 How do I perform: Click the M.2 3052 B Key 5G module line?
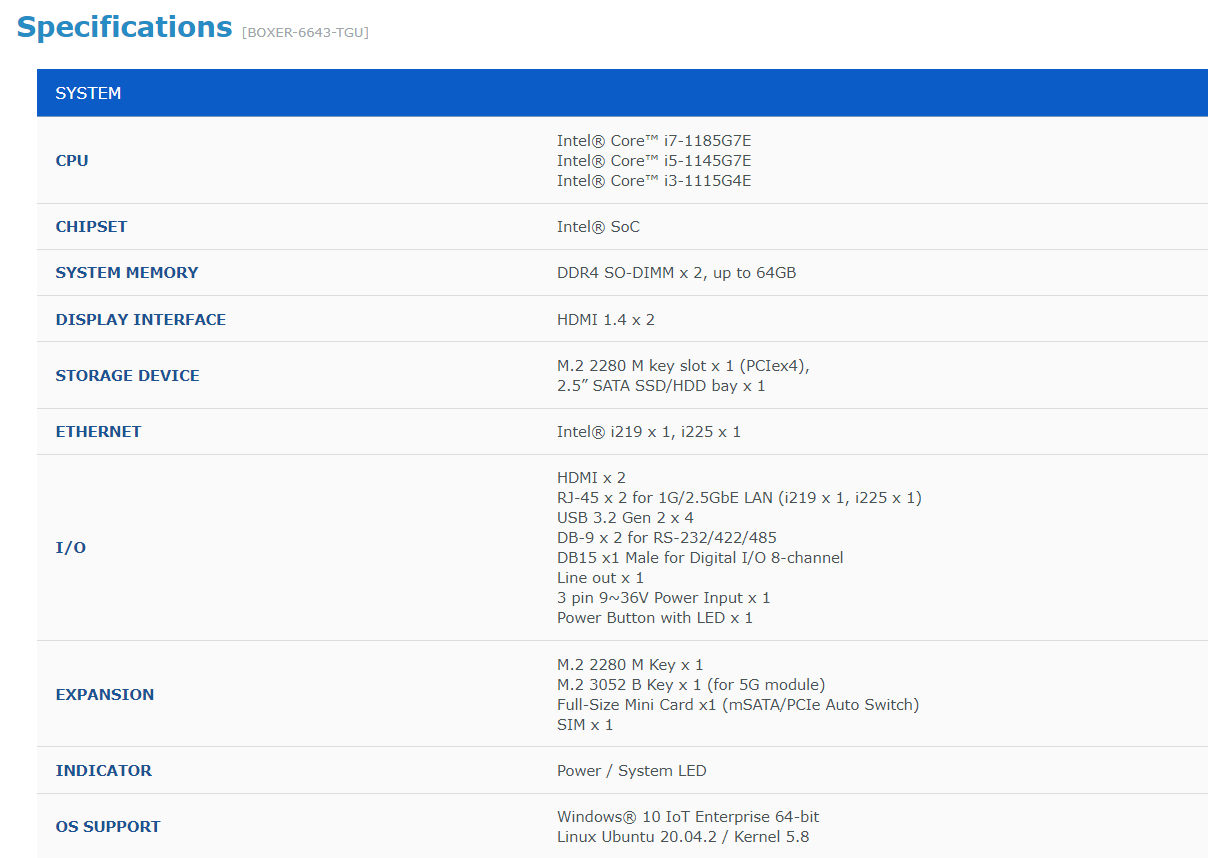point(691,685)
